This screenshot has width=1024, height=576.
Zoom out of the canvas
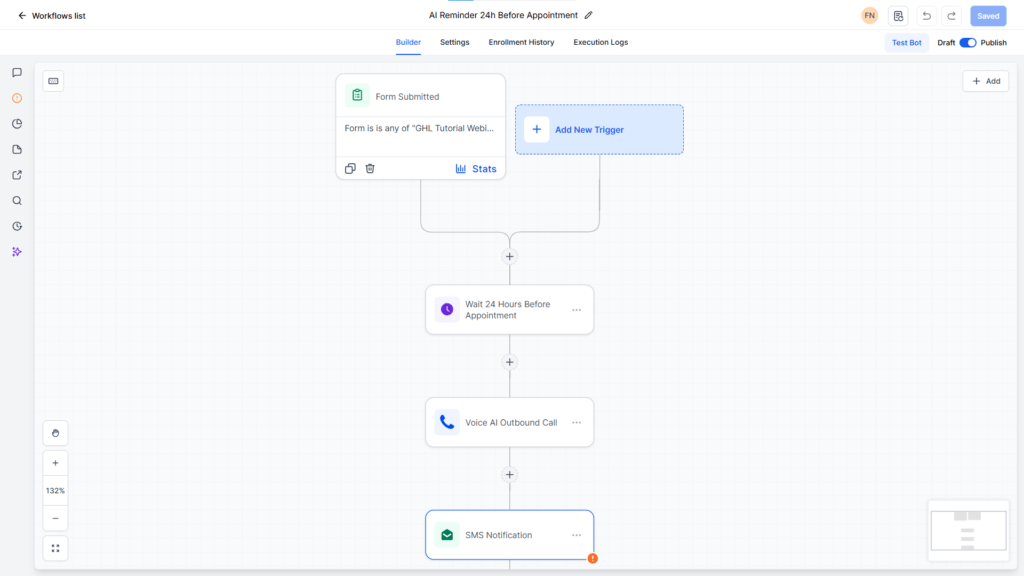(x=56, y=519)
